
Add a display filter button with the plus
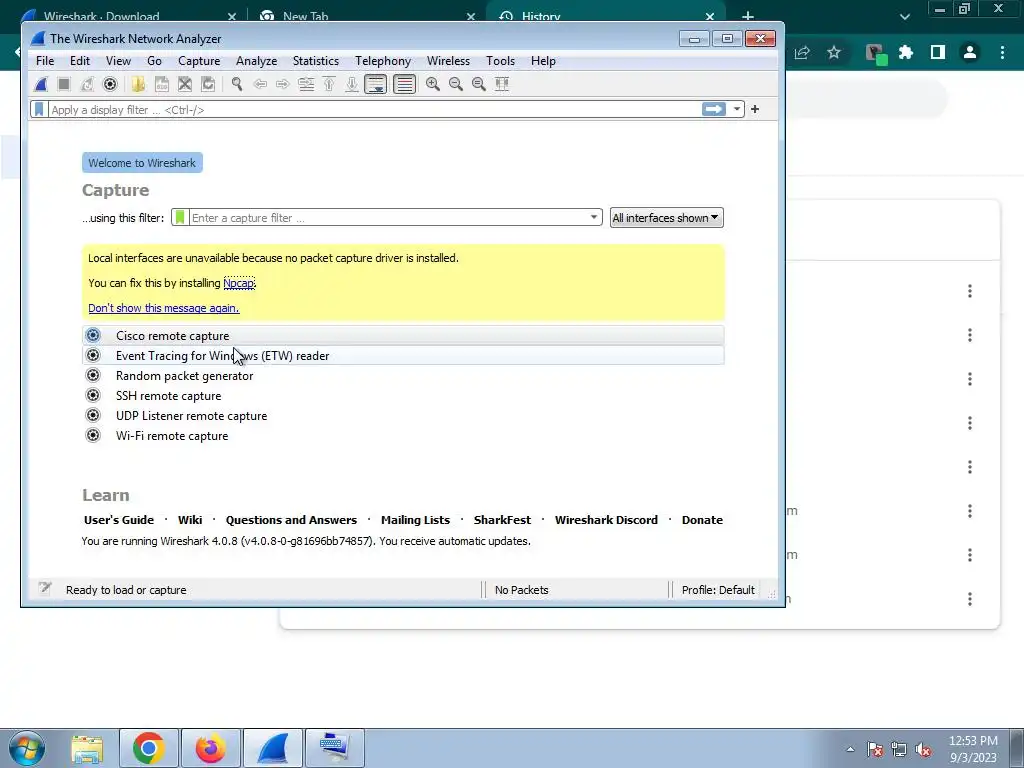755,109
